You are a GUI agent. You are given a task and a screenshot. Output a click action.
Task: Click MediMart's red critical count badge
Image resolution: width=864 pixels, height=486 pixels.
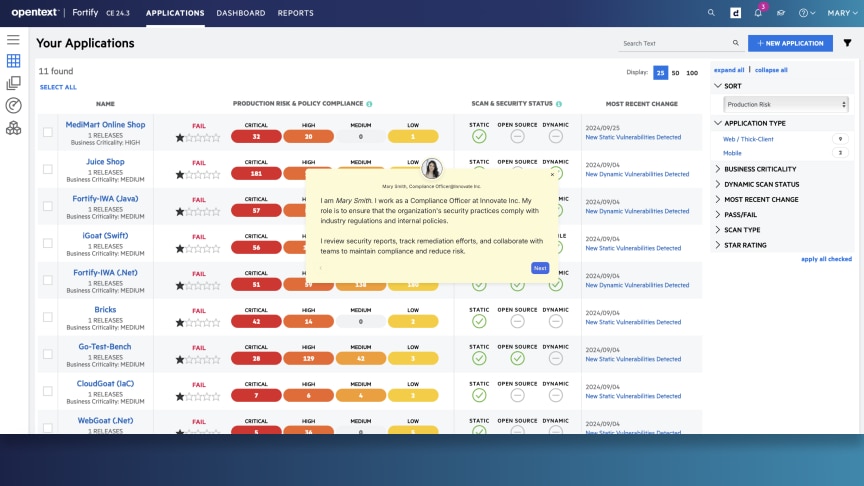256,136
